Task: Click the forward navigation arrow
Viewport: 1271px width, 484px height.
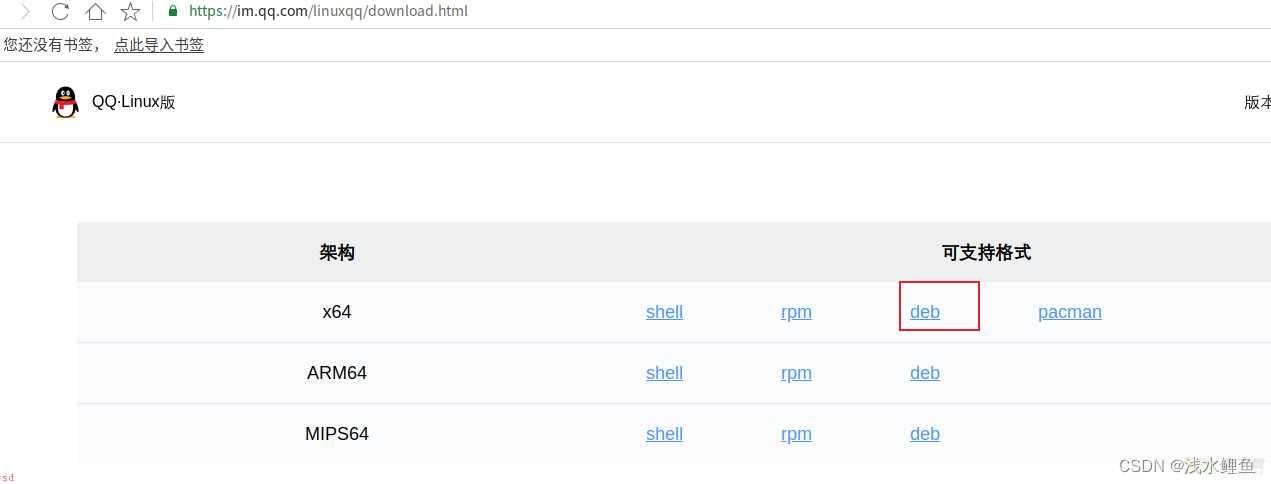Action: tap(25, 12)
